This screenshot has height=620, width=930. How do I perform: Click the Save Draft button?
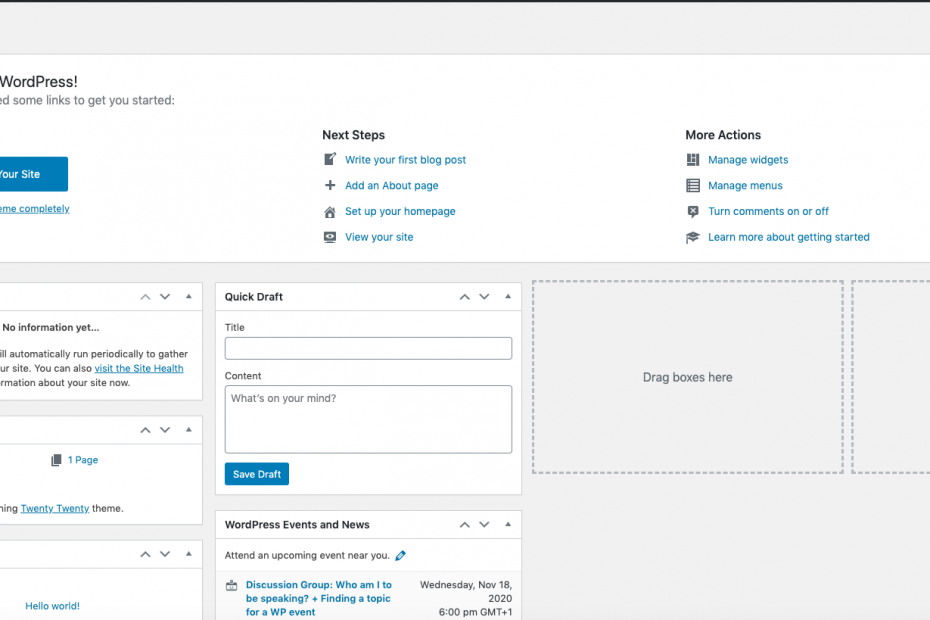pyautogui.click(x=257, y=474)
